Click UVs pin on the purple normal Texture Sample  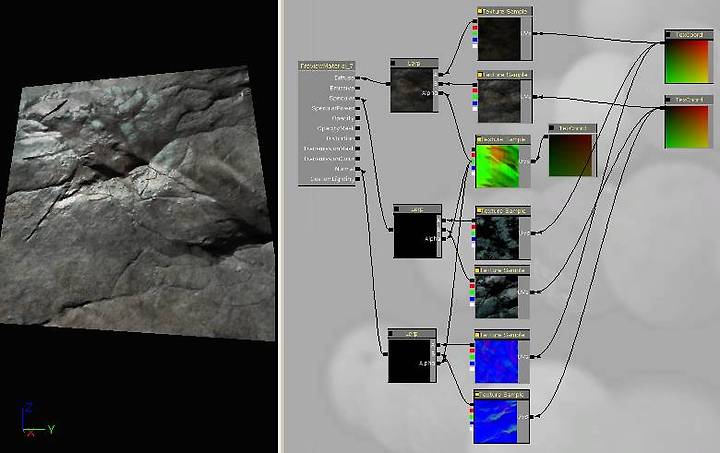[532, 357]
